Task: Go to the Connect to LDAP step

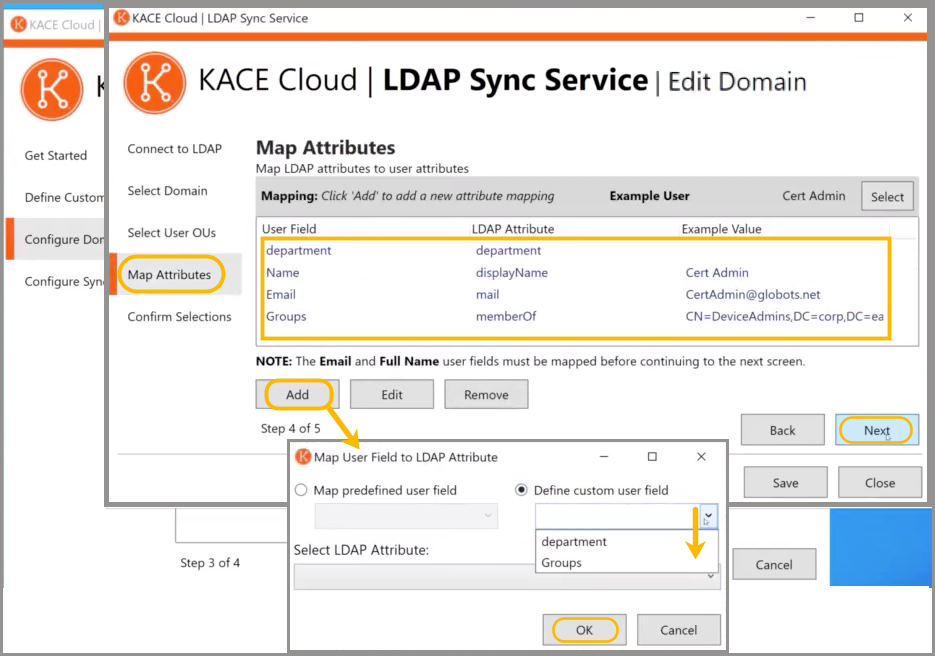Action: pyautogui.click(x=174, y=149)
